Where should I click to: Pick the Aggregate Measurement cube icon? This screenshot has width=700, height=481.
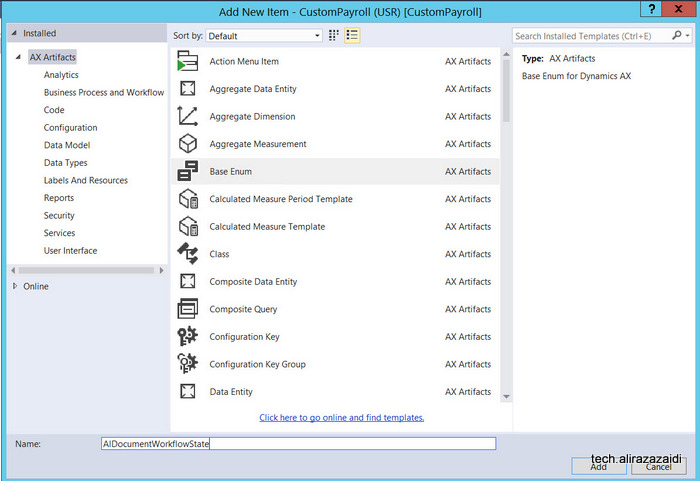click(188, 144)
